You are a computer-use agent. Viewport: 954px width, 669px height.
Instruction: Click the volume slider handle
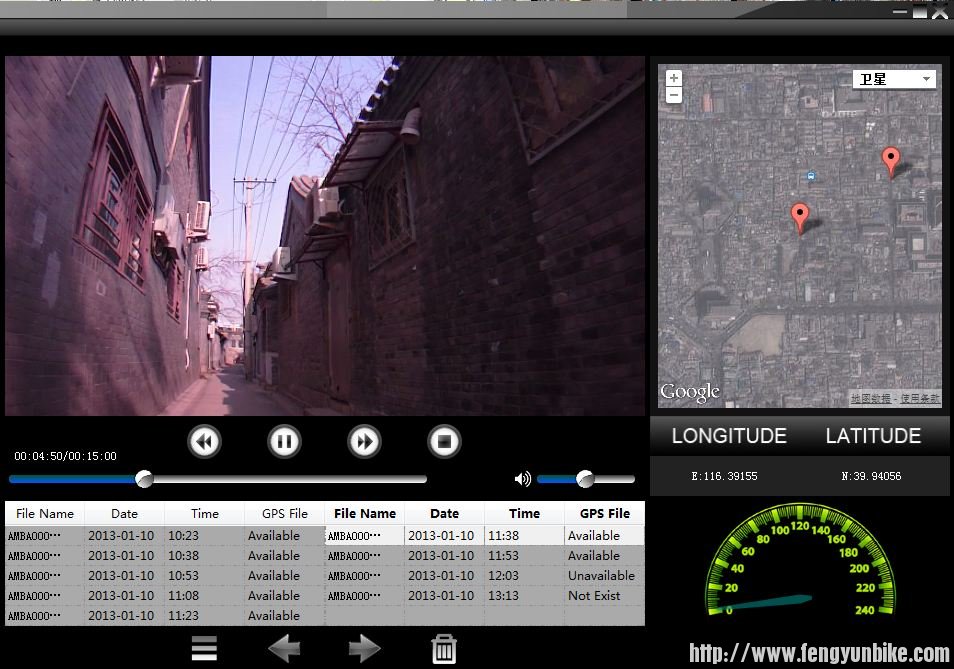point(586,479)
